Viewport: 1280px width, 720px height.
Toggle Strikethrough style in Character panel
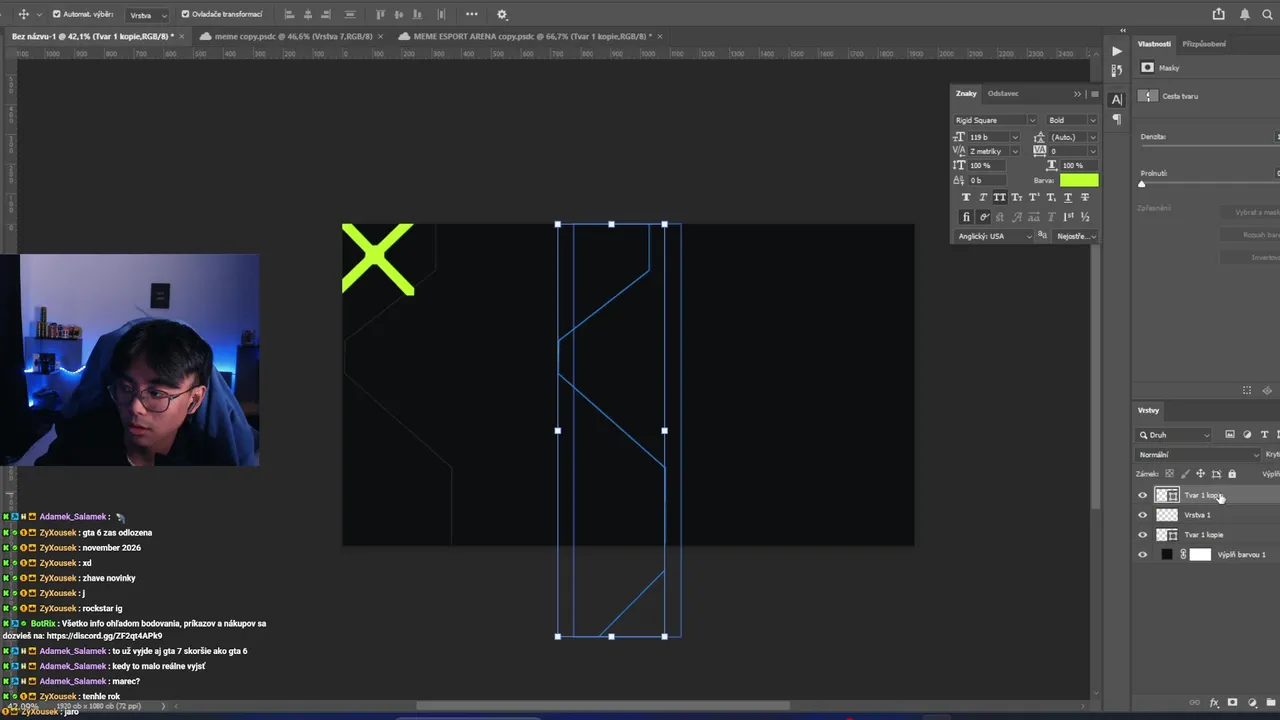click(1085, 197)
